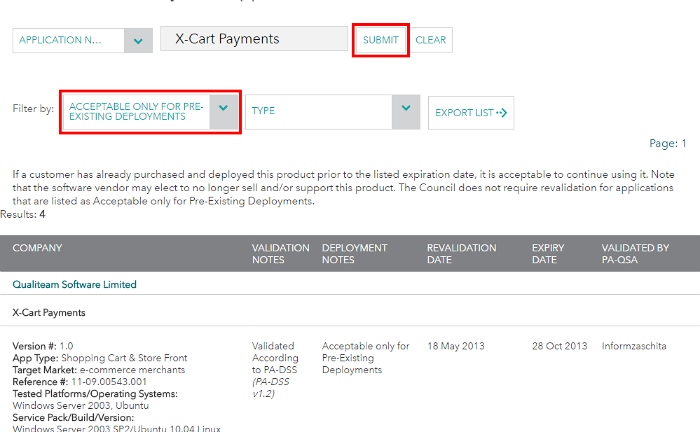700x432 pixels.
Task: Click the Informzaschita validator name
Action: [634, 346]
